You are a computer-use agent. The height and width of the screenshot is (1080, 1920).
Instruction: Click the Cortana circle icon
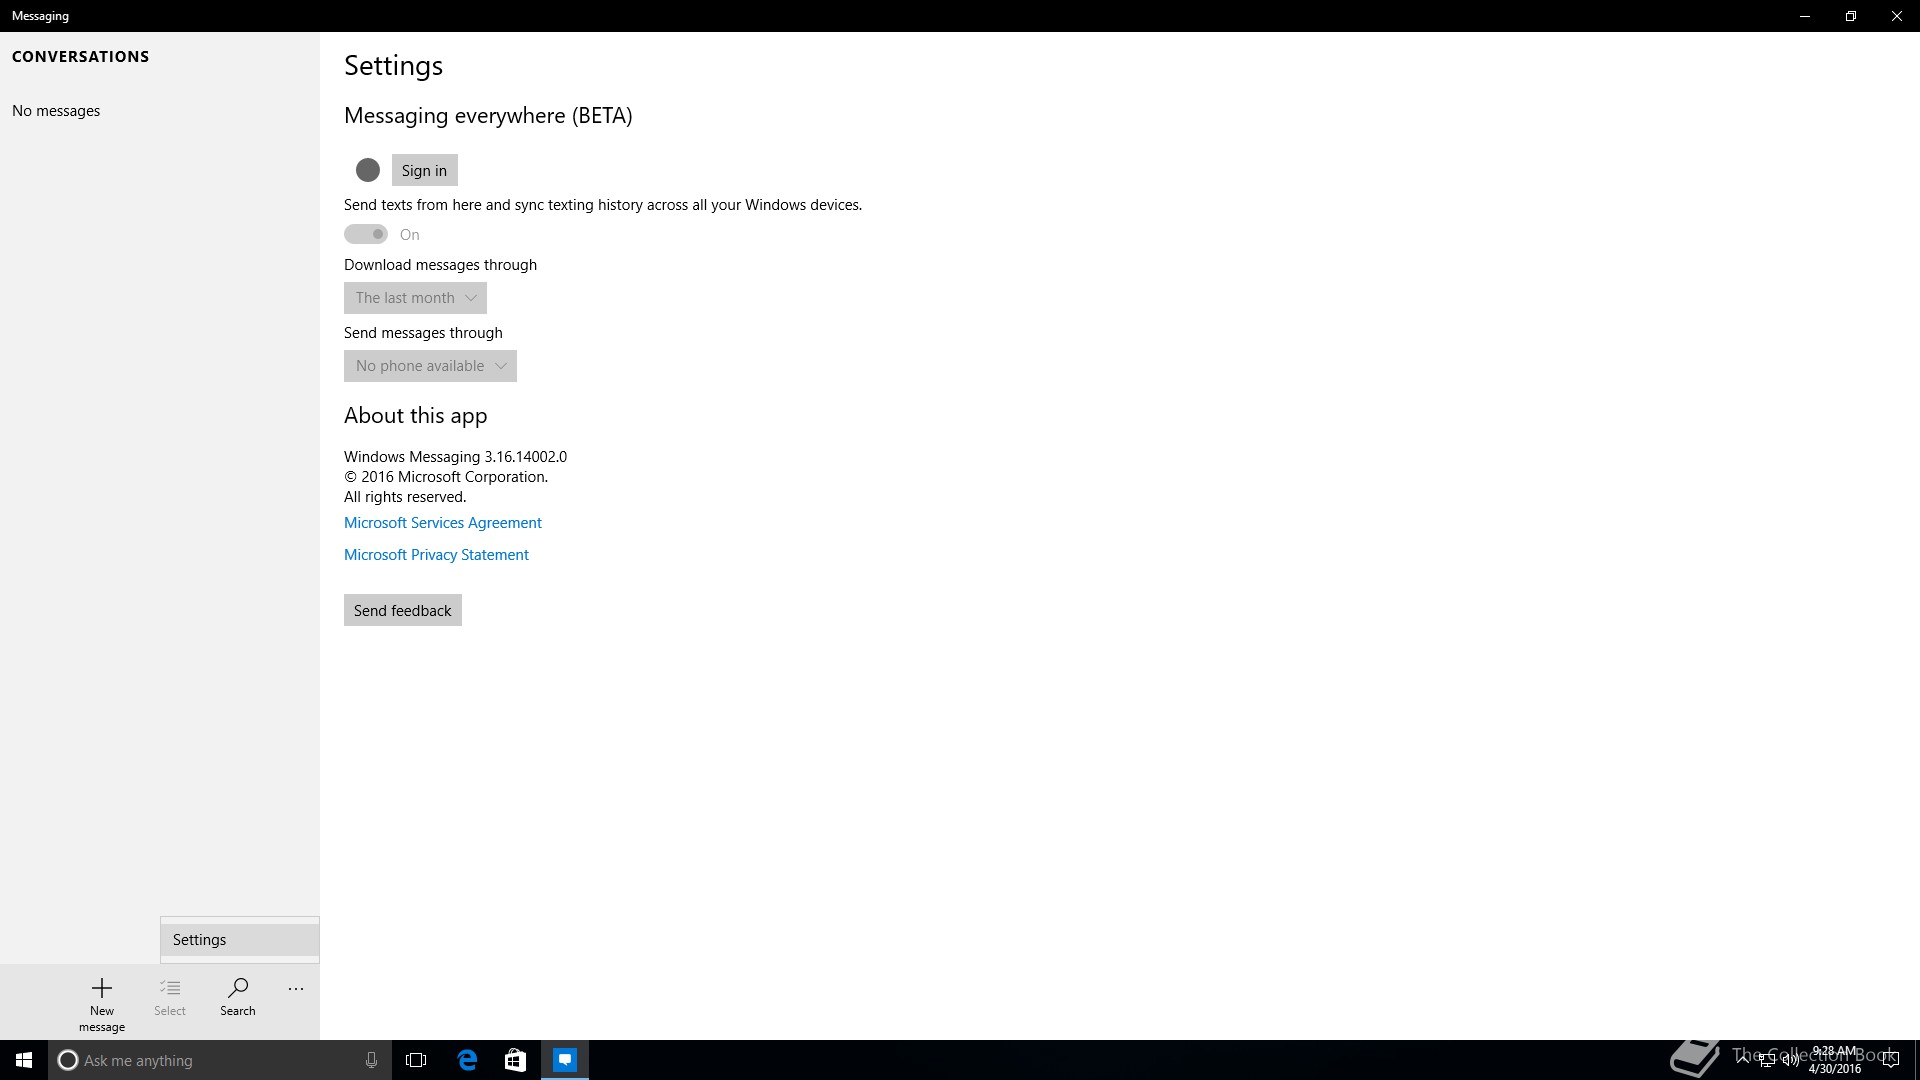tap(68, 1060)
